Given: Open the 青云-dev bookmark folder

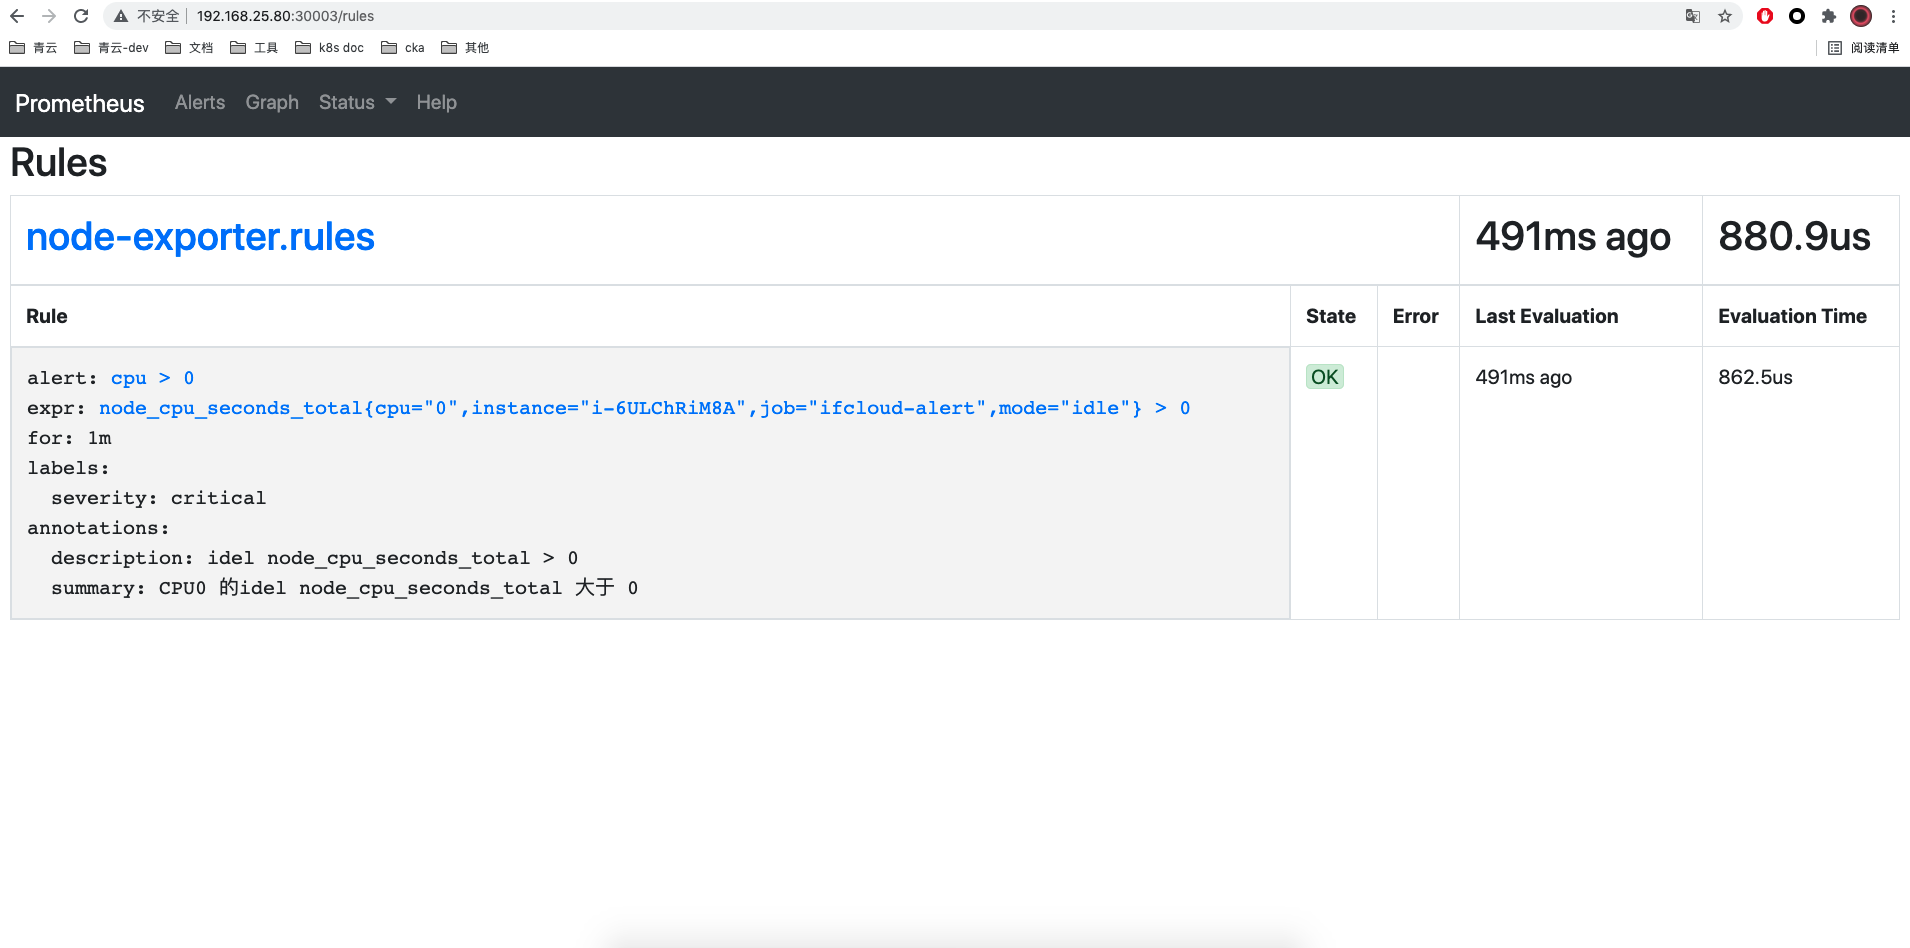Looking at the screenshot, I should coord(111,48).
